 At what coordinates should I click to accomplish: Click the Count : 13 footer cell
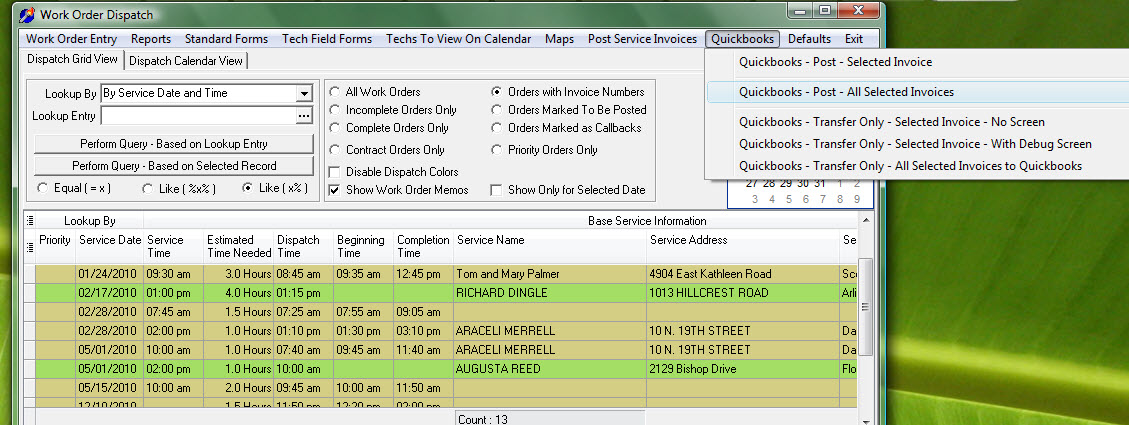tap(550, 419)
